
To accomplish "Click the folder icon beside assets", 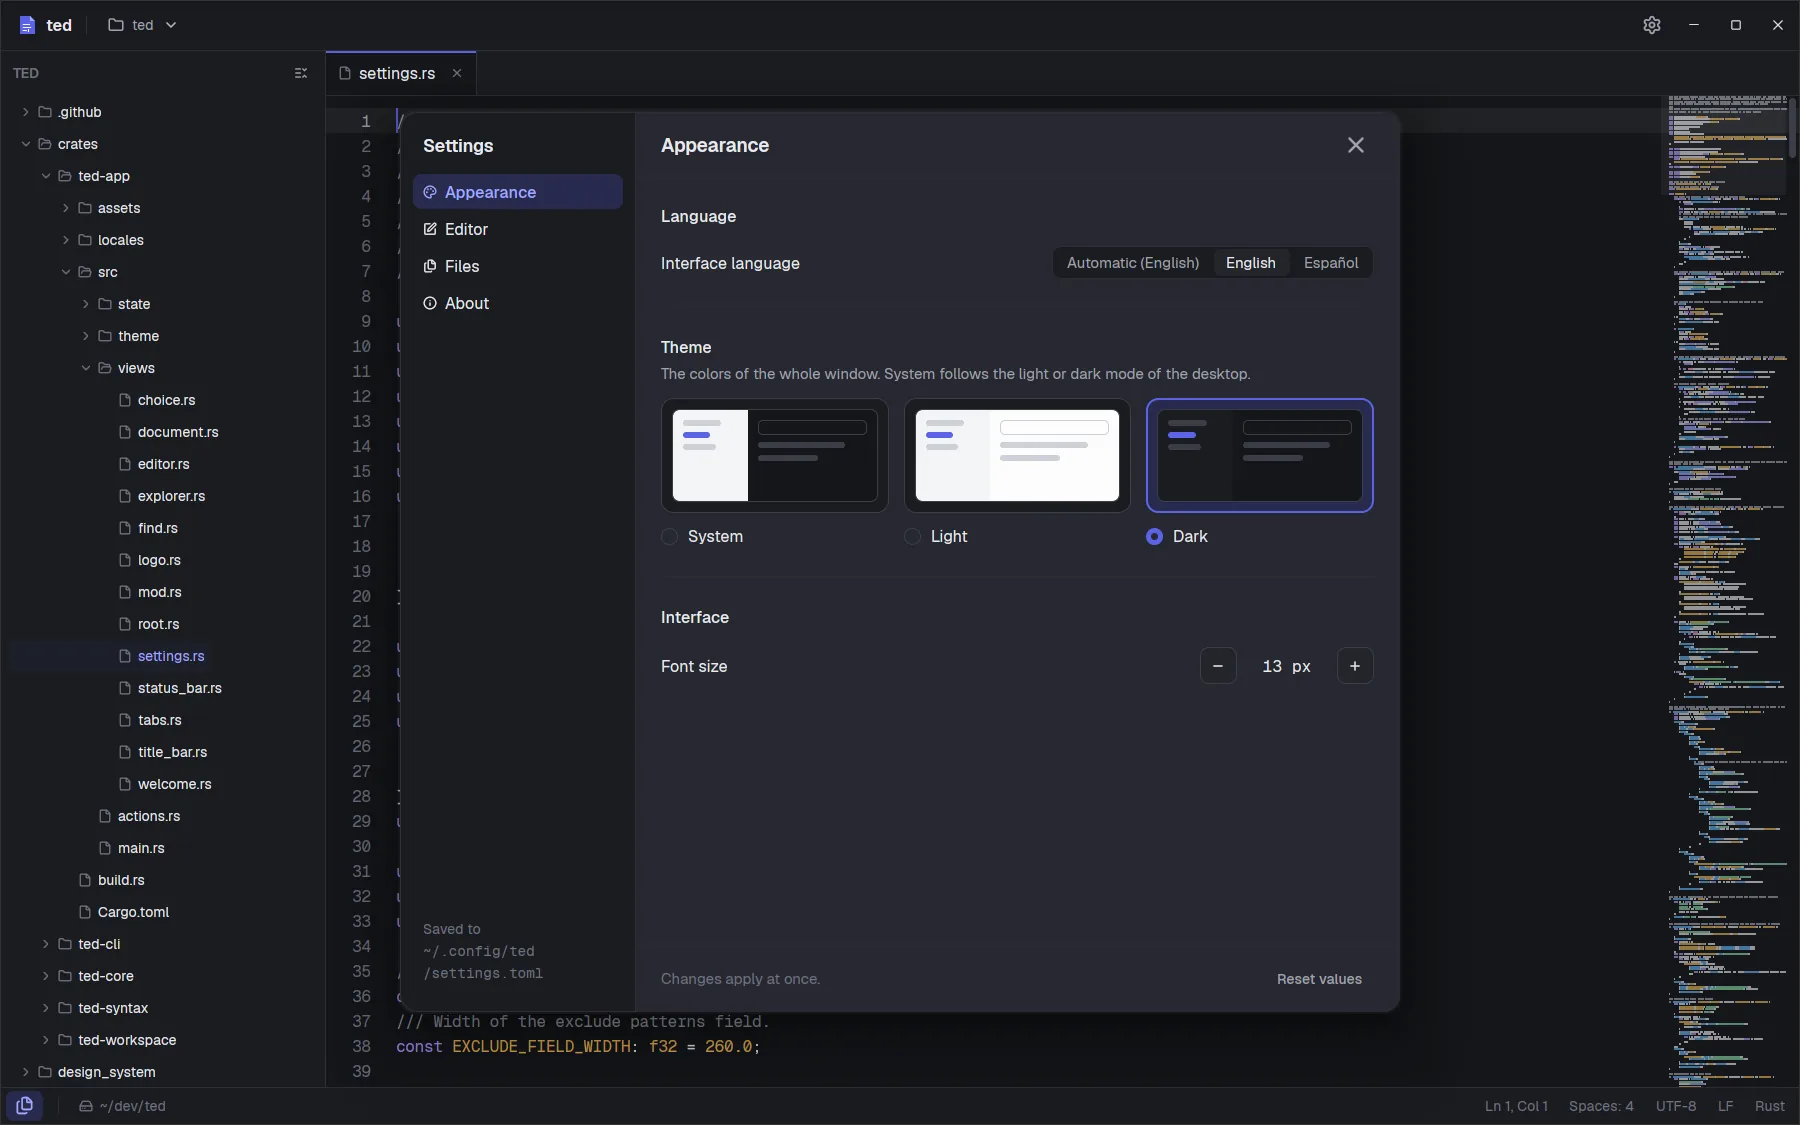I will coord(85,208).
